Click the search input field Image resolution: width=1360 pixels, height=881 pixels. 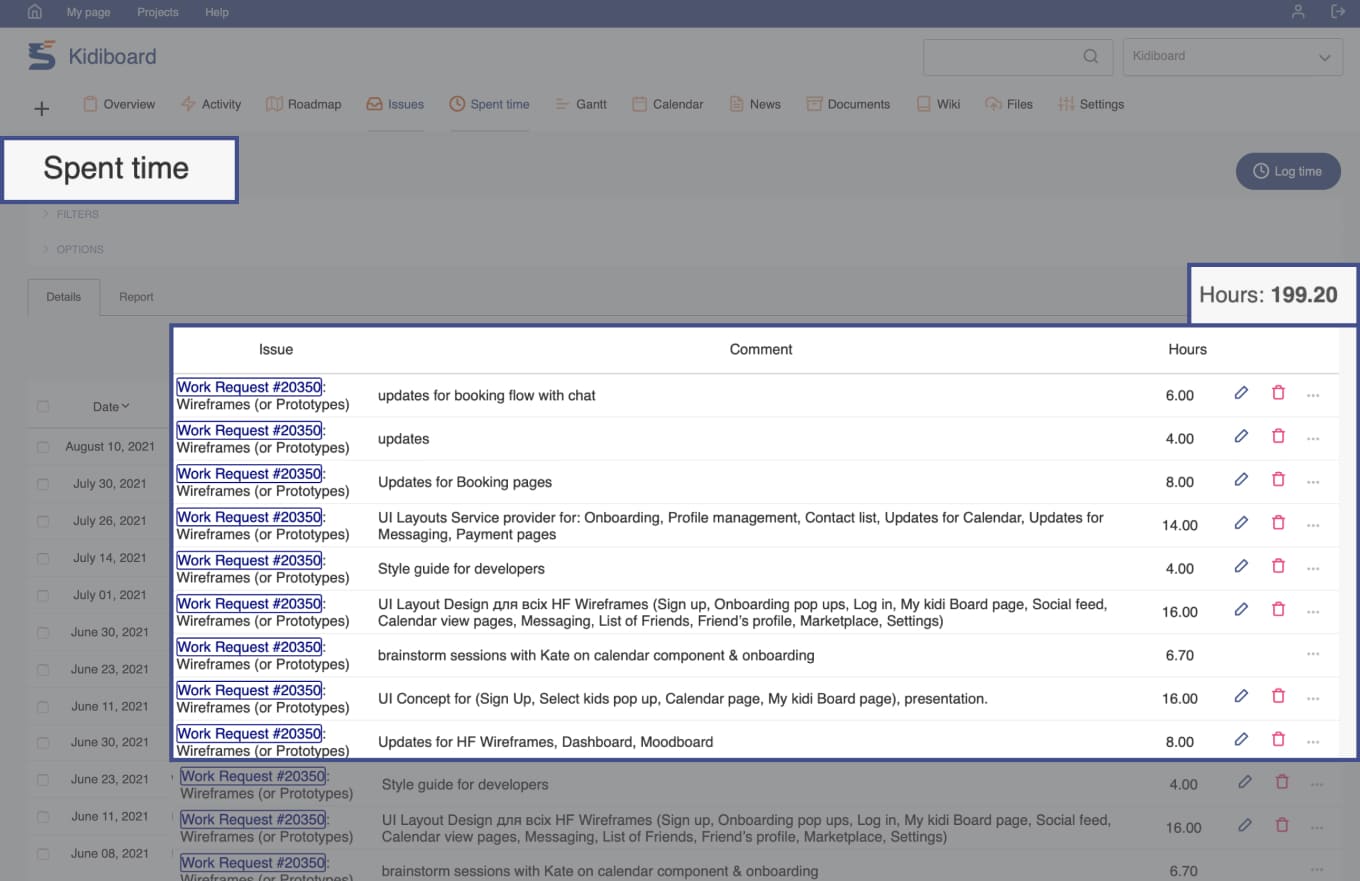pos(1000,57)
